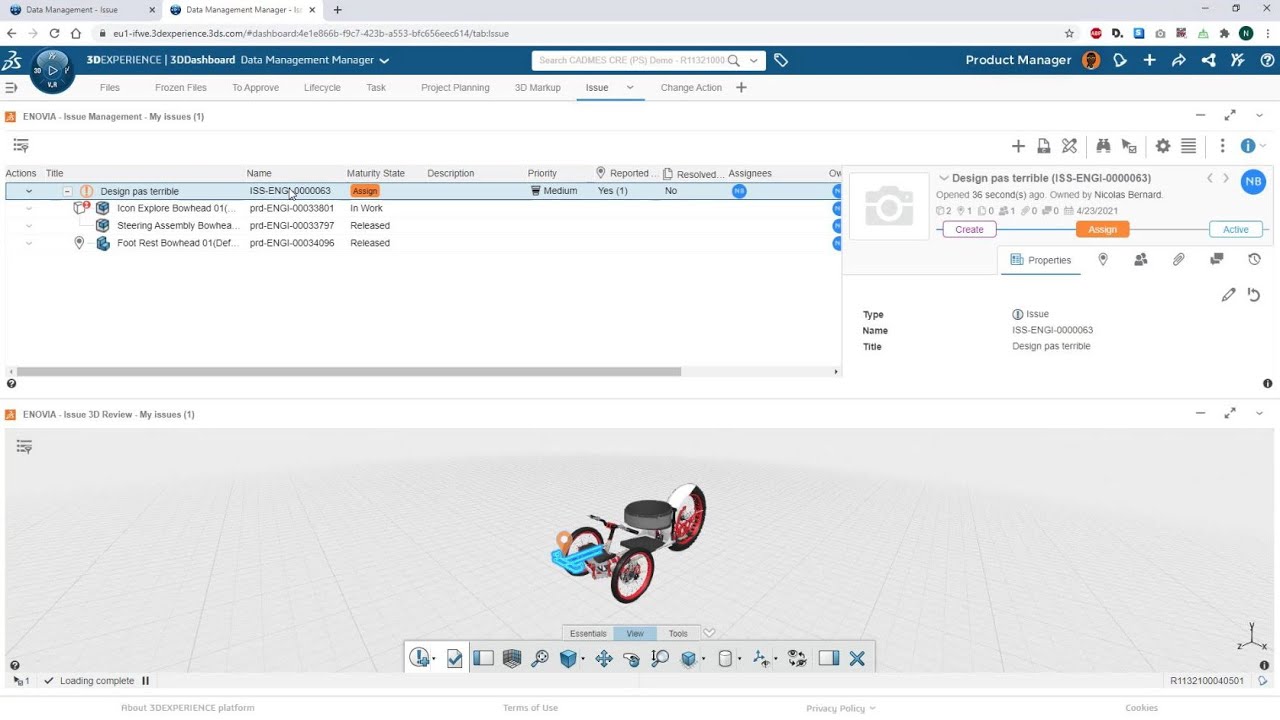This screenshot has height=720, width=1280.
Task: Click the filter list icon above the Actions column
Action: (x=20, y=146)
